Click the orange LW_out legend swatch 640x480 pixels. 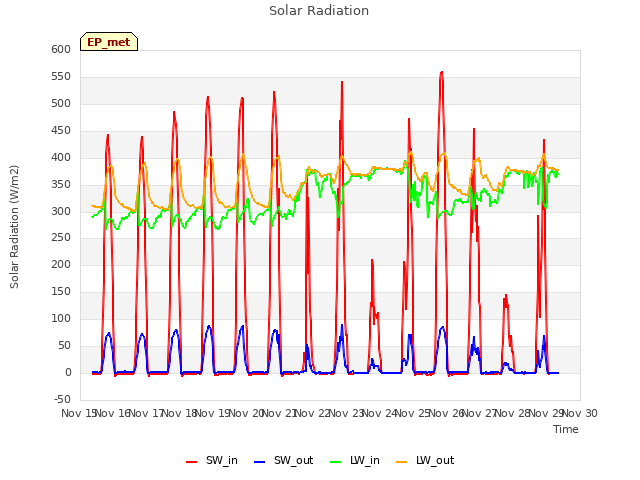click(402, 462)
